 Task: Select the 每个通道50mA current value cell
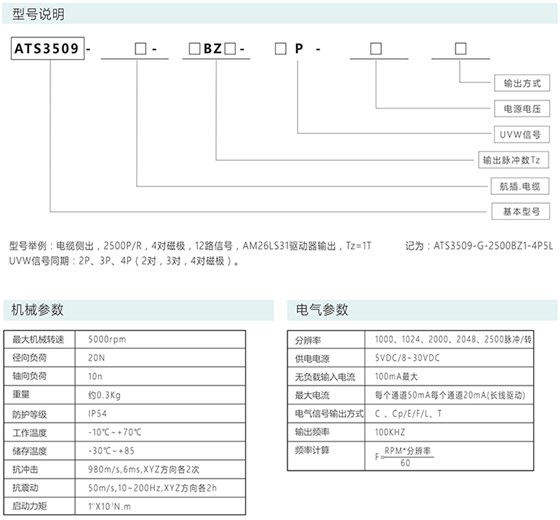pos(450,395)
